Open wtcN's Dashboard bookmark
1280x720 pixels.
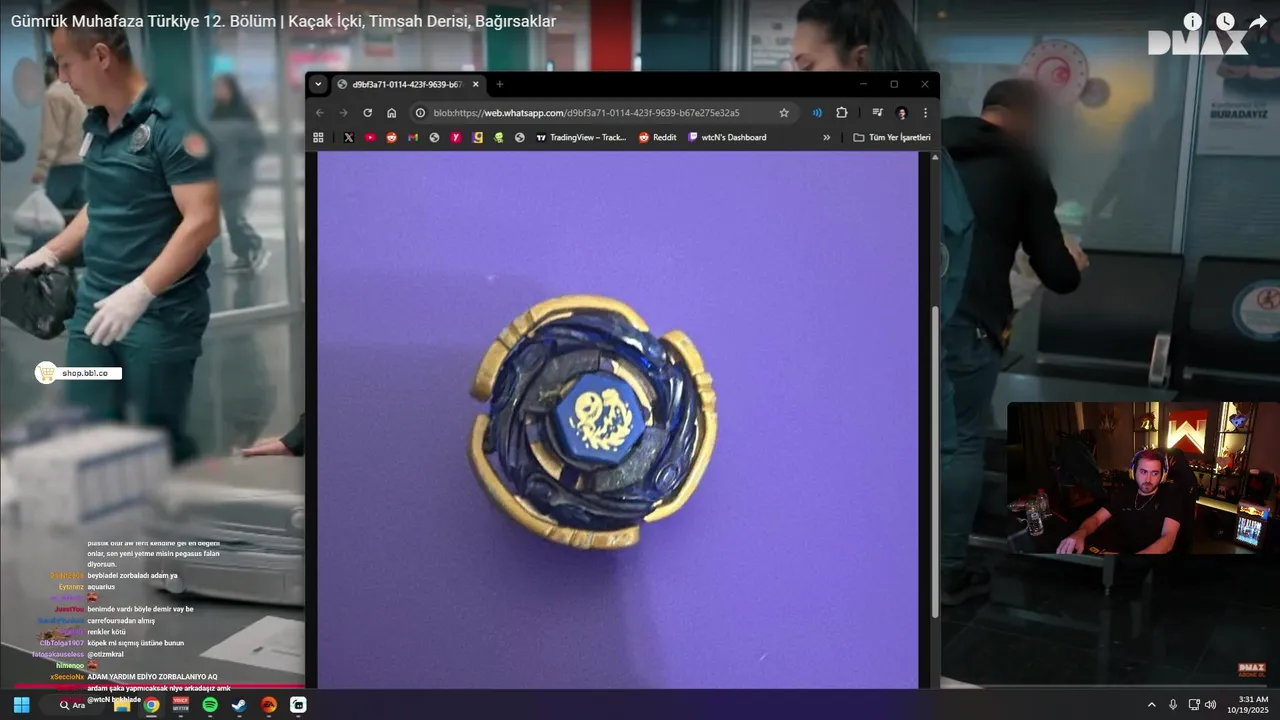tap(727, 137)
